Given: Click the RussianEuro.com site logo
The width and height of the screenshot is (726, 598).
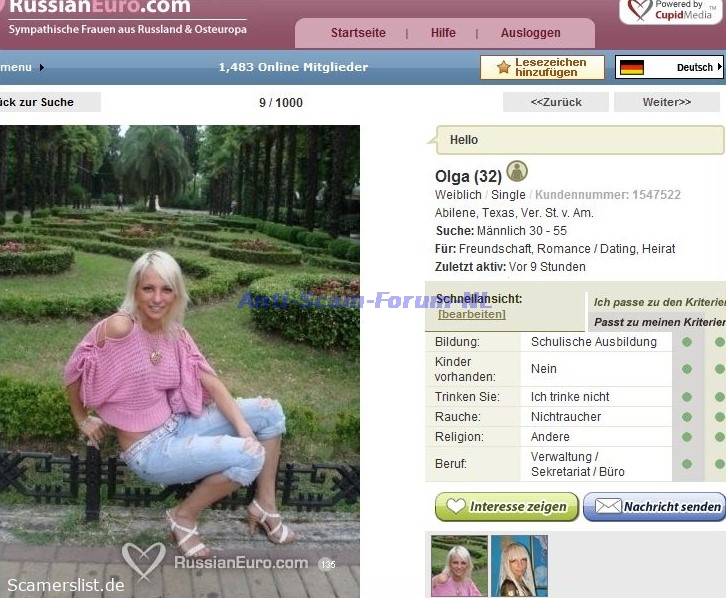Looking at the screenshot, I should [x=98, y=8].
